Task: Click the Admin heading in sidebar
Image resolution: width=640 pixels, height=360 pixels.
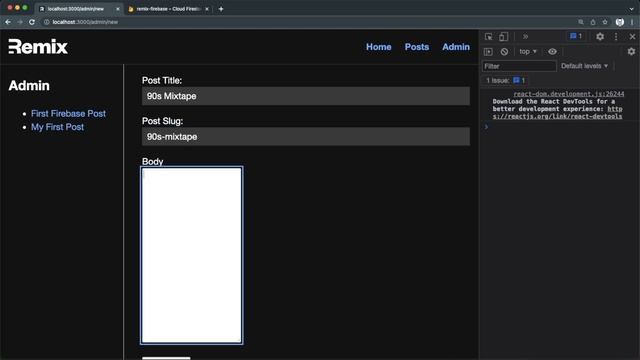Action: pyautogui.click(x=29, y=86)
